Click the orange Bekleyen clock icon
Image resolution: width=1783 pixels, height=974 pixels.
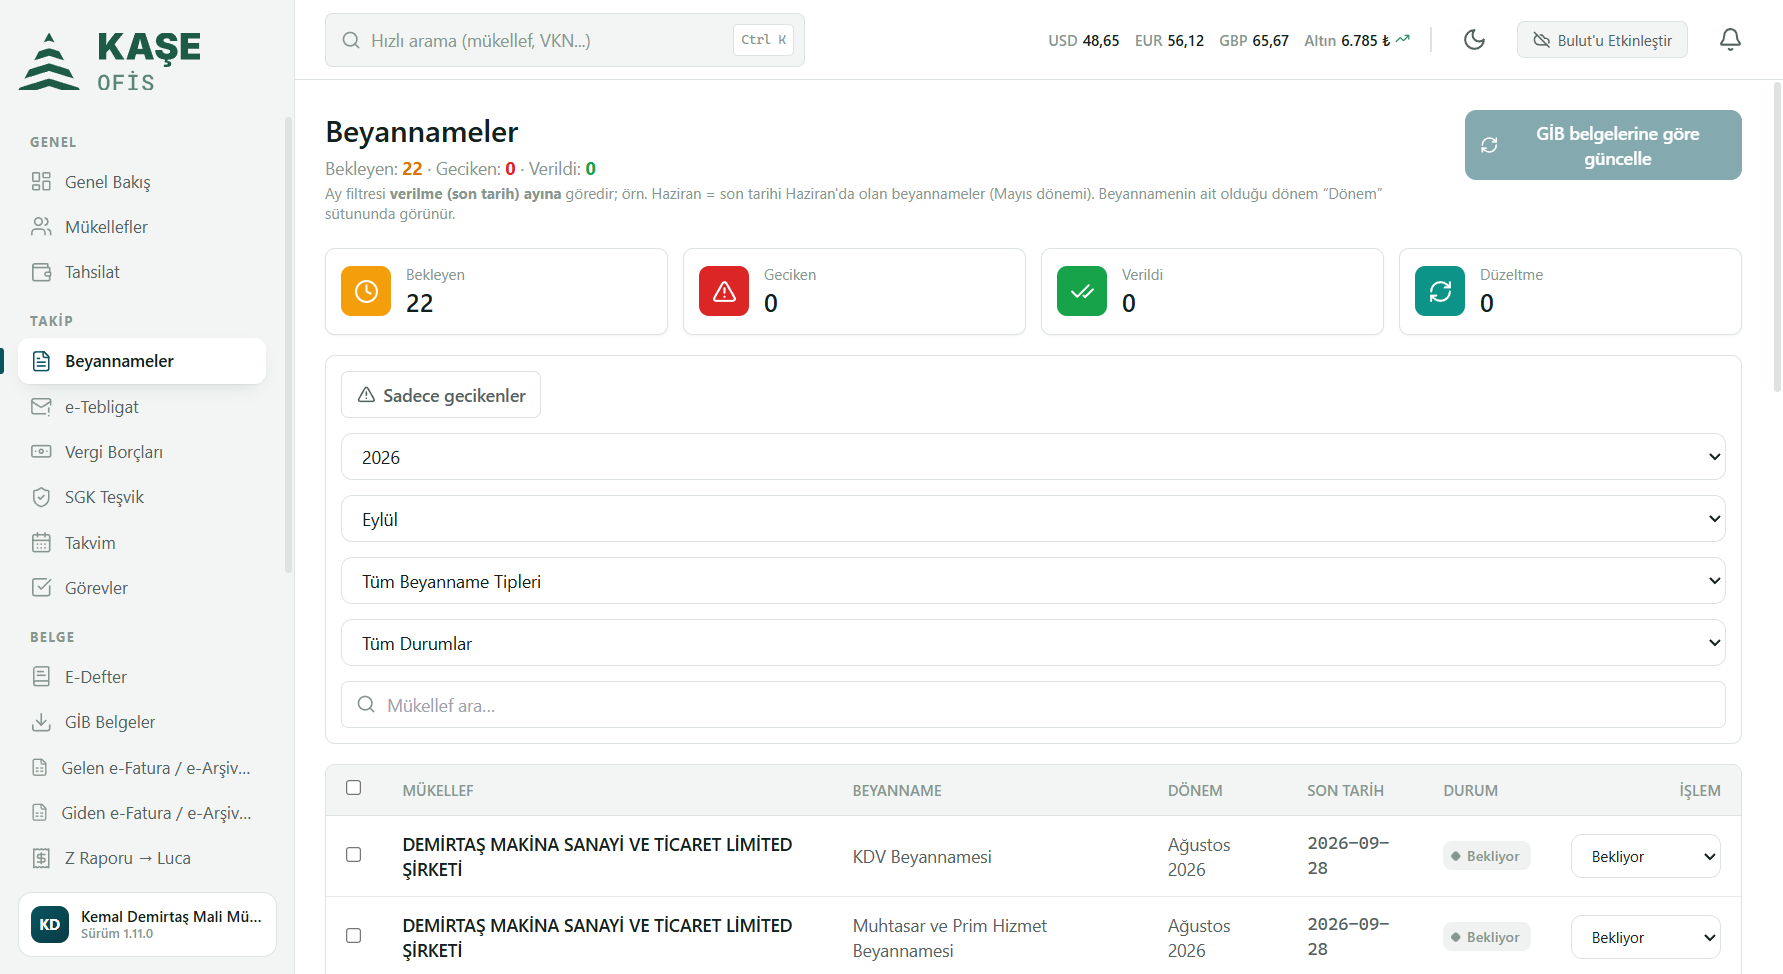[x=366, y=291]
